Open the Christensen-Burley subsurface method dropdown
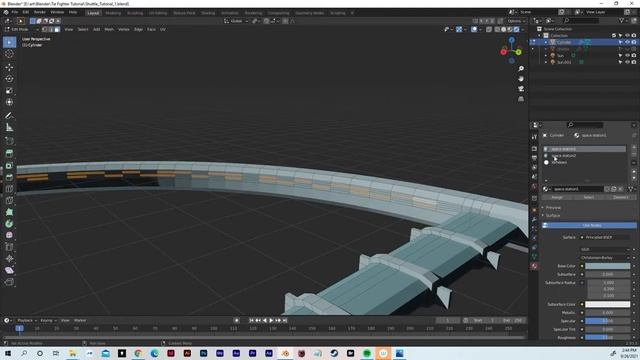 tap(604, 258)
